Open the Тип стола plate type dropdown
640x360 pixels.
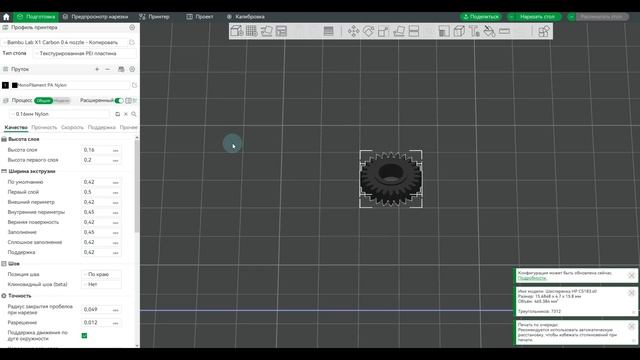tap(84, 53)
